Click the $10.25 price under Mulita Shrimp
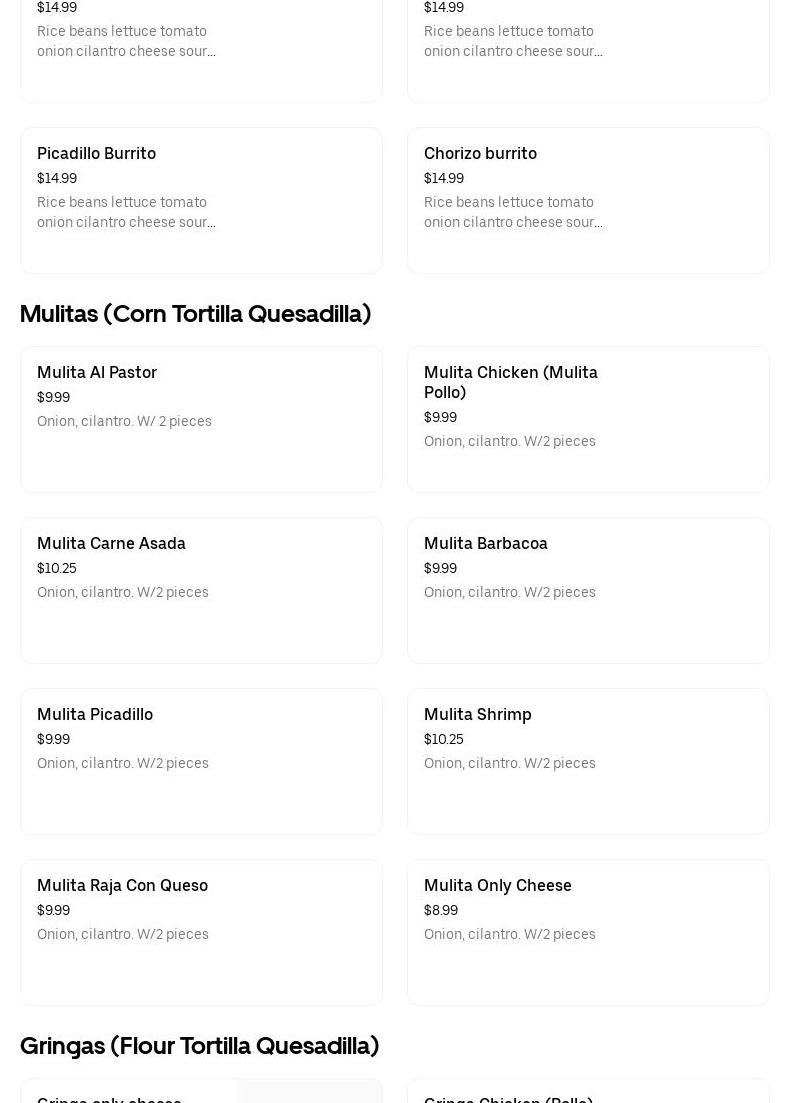Viewport: 804px width, 1103px height. click(x=444, y=740)
